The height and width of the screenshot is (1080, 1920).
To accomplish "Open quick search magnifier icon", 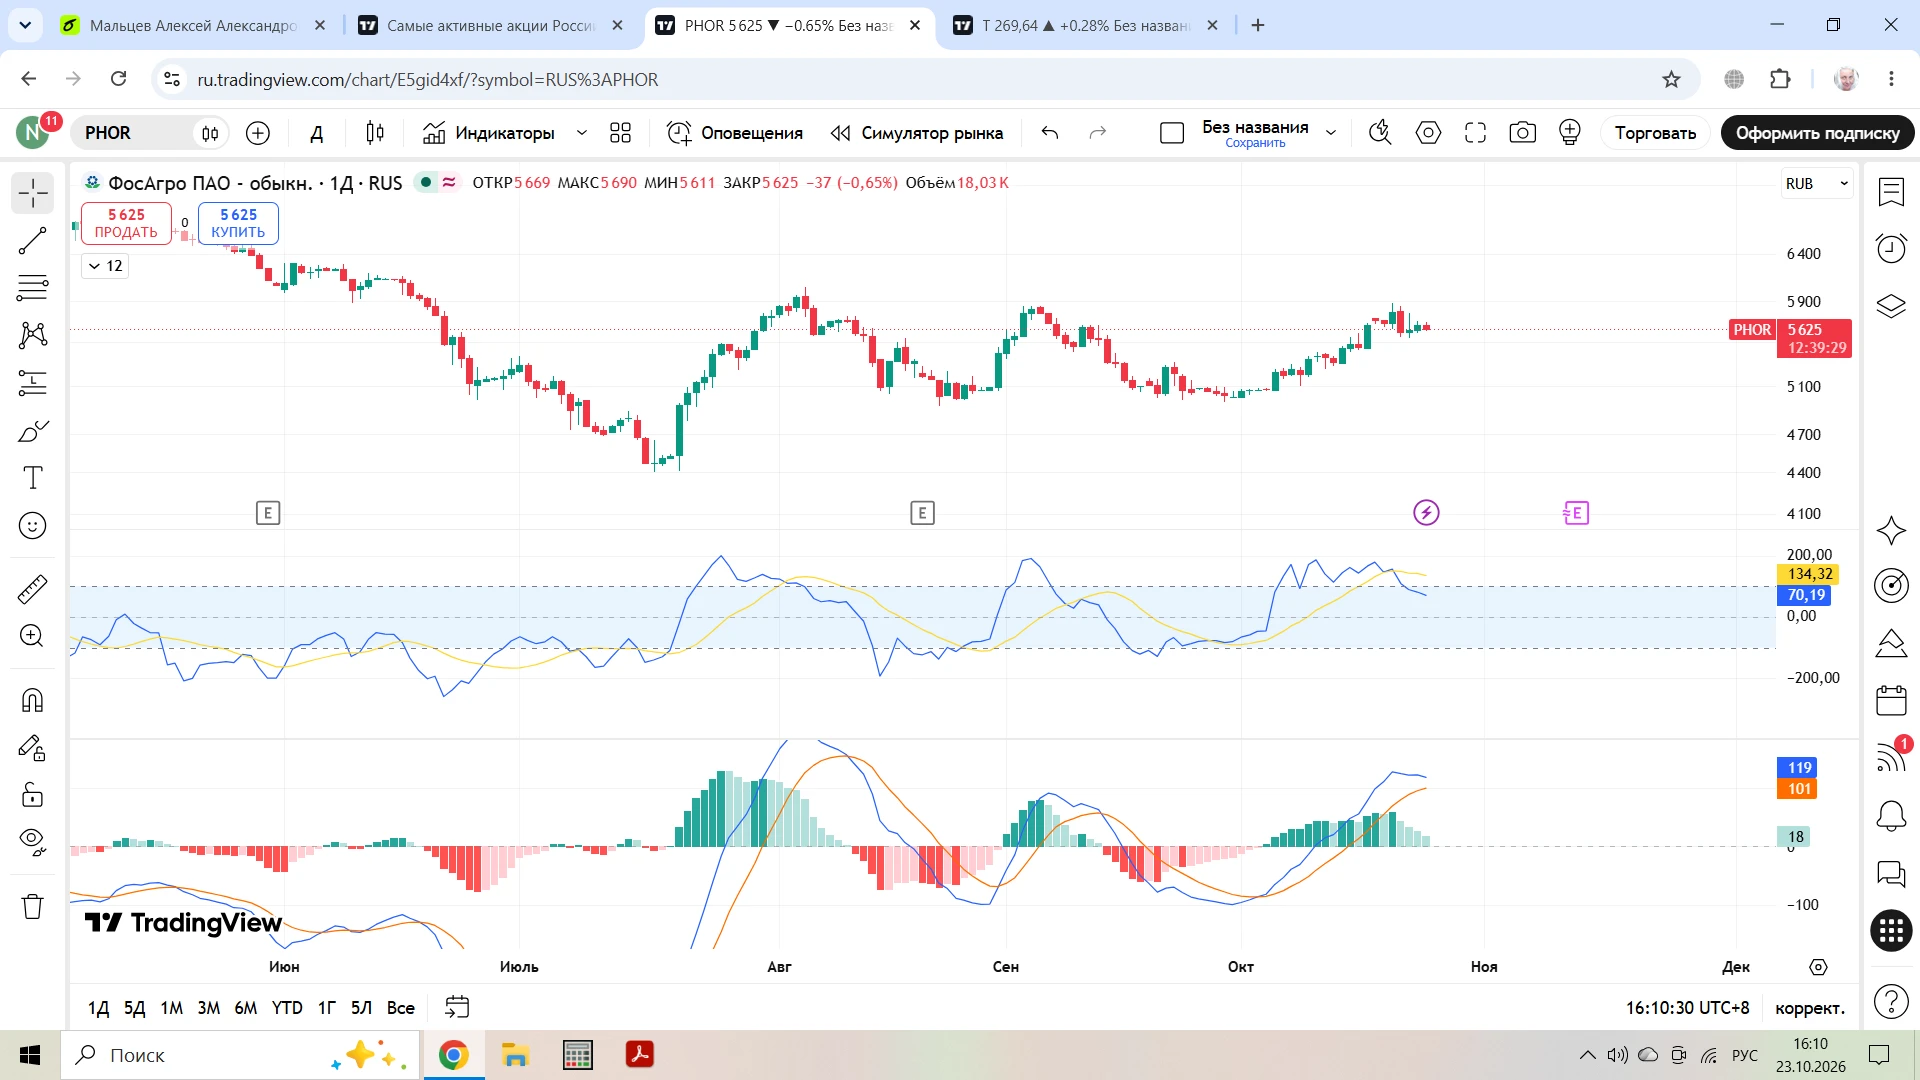I will [1380, 133].
